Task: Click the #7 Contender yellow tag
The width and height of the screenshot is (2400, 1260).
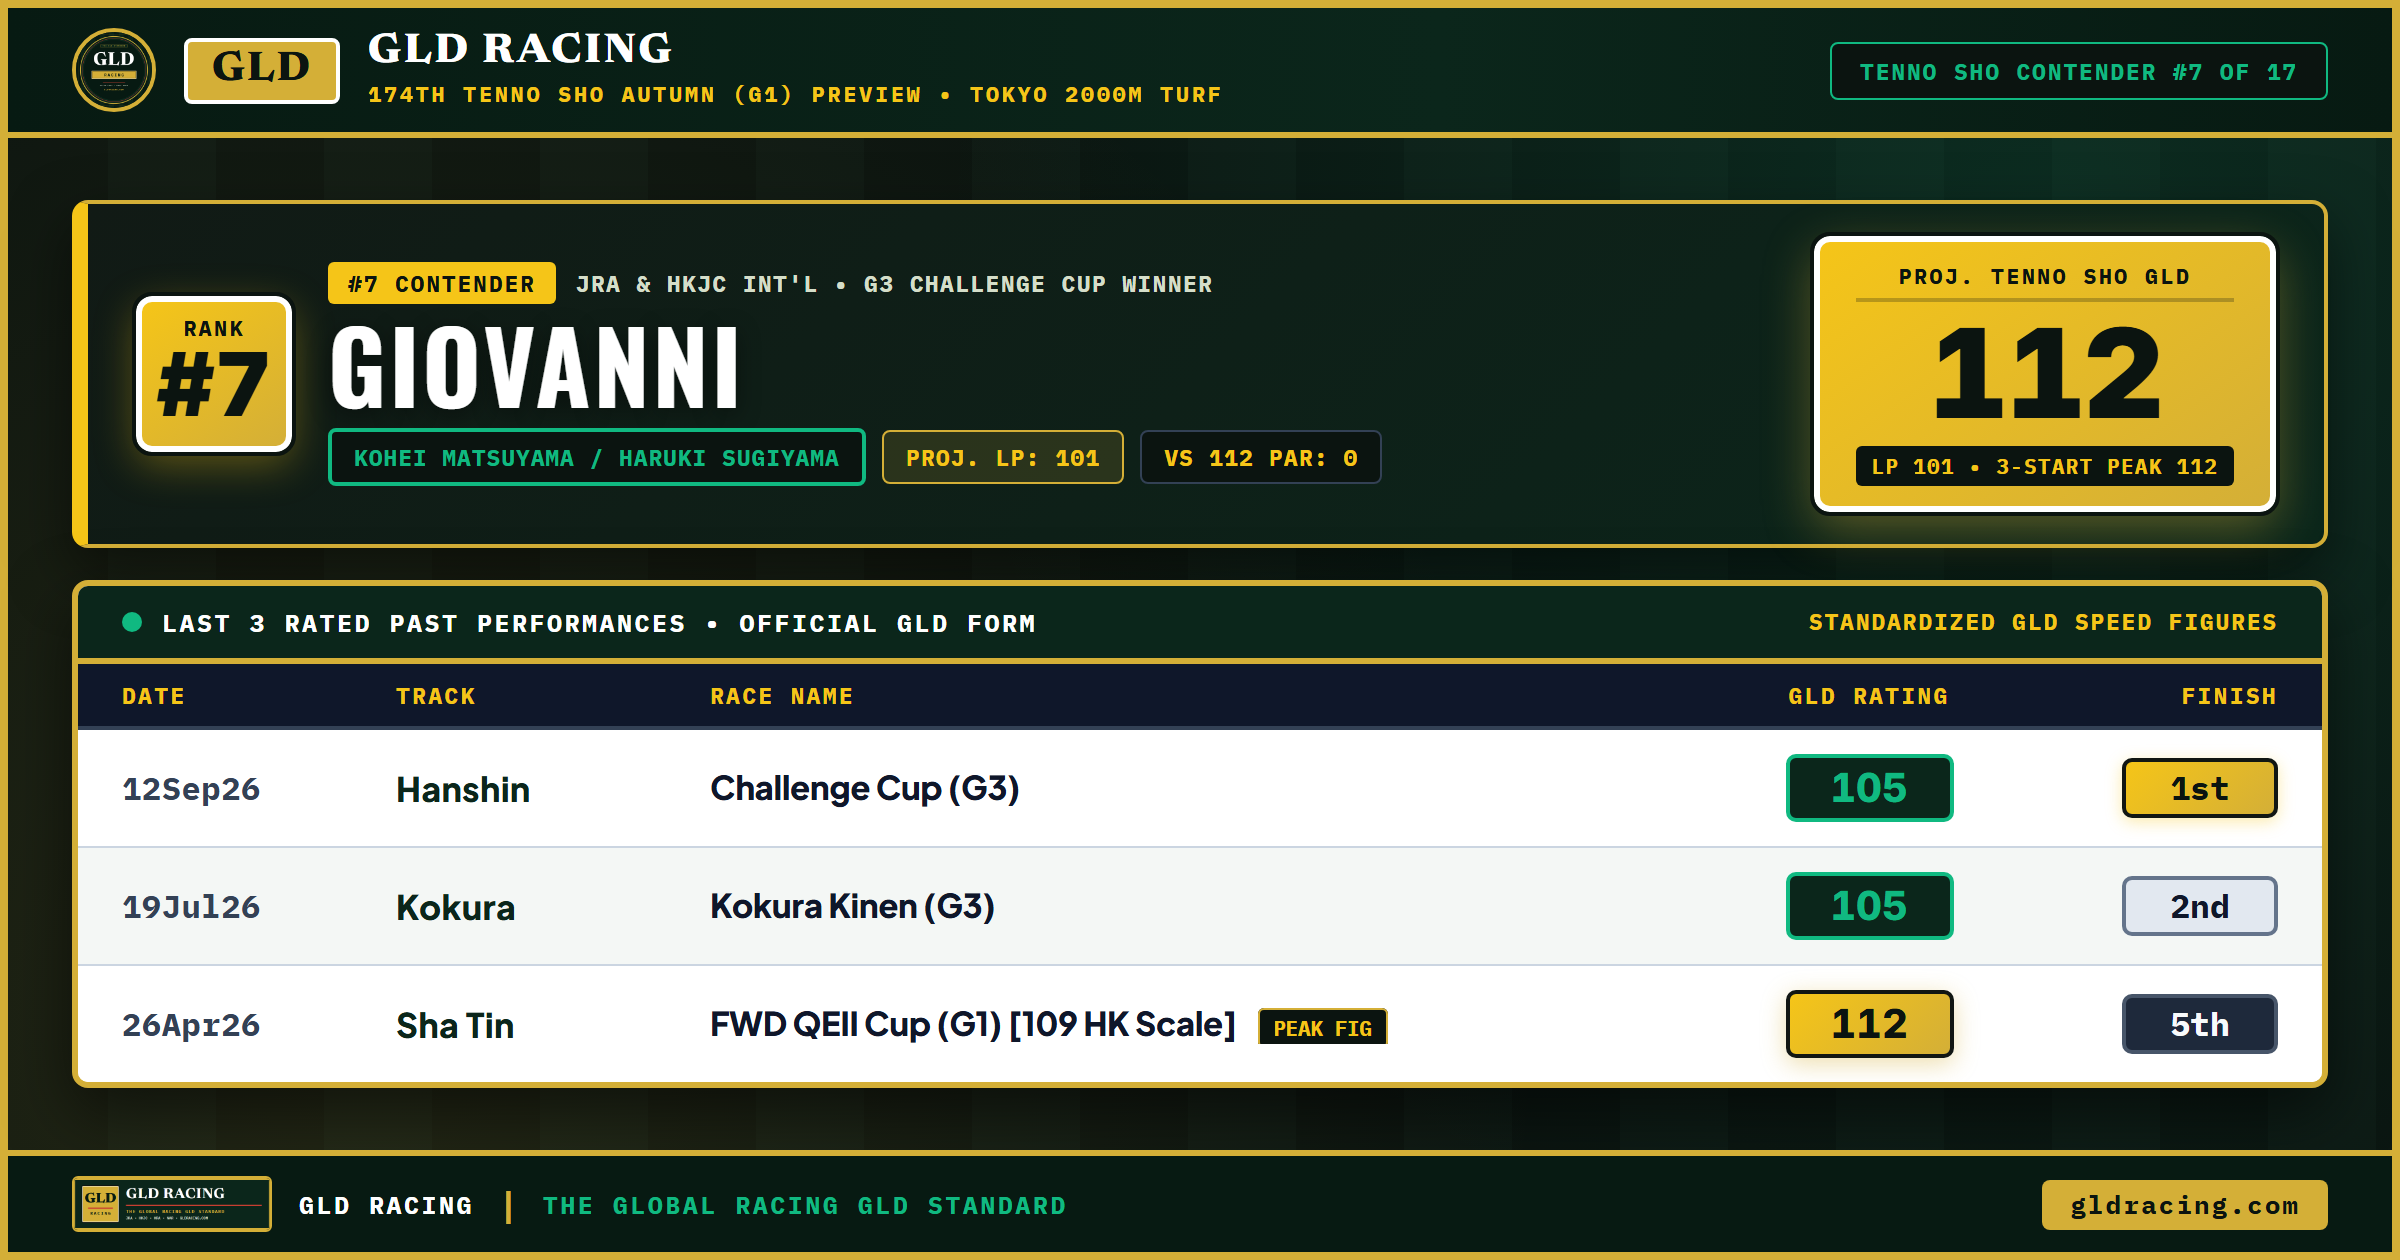Action: pyautogui.click(x=441, y=283)
